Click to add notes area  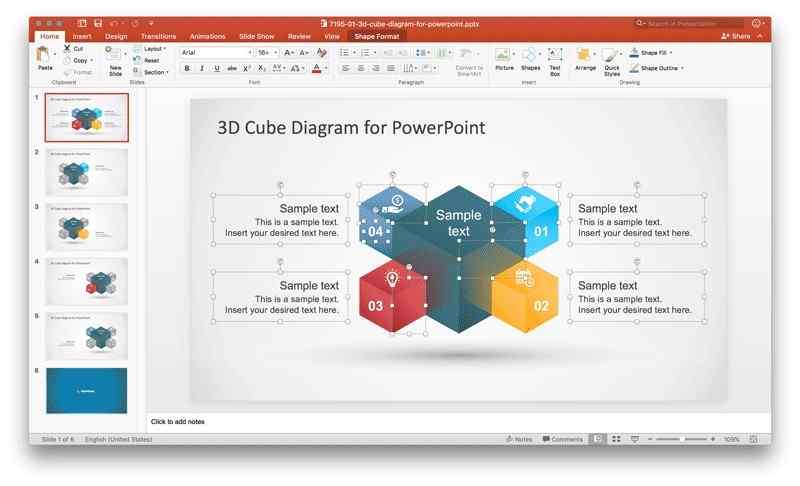click(x=178, y=422)
